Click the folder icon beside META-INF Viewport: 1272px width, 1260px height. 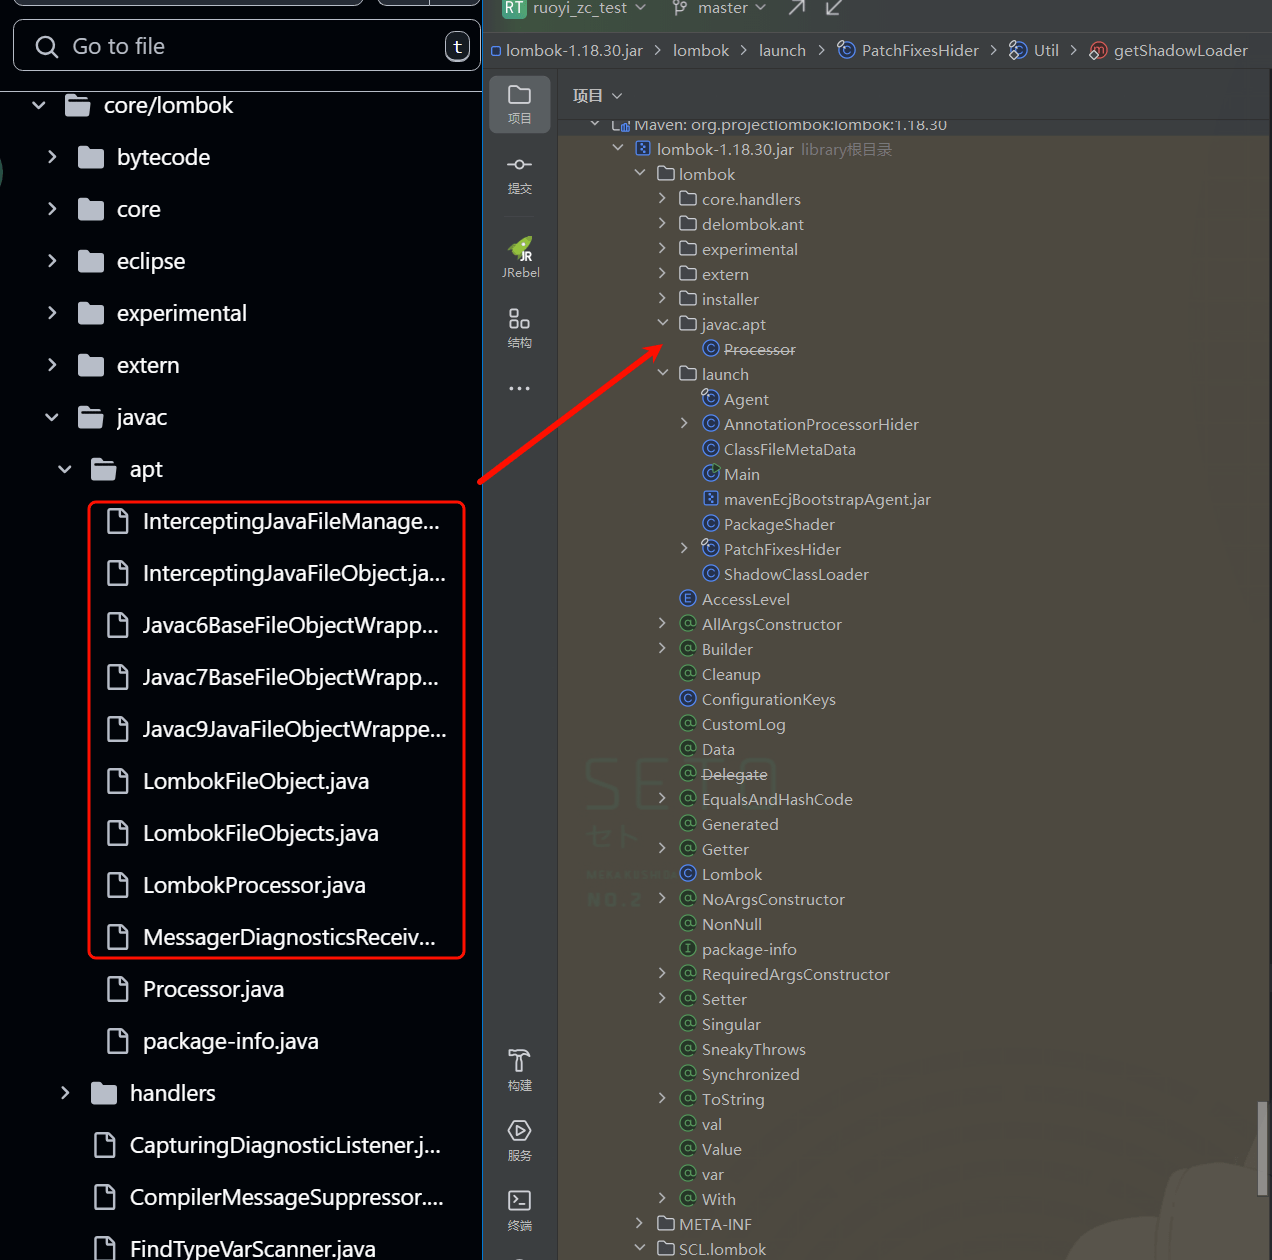[666, 1223]
